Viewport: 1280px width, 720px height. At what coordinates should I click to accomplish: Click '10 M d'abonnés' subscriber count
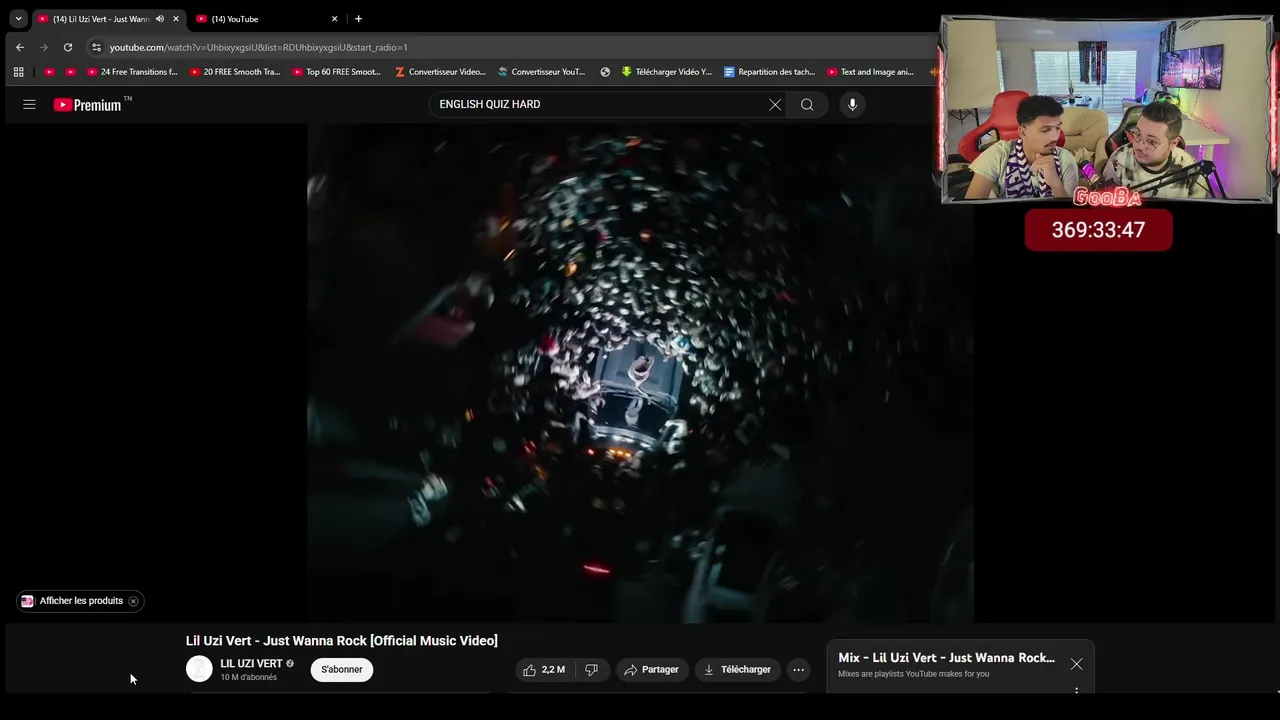pyautogui.click(x=249, y=677)
